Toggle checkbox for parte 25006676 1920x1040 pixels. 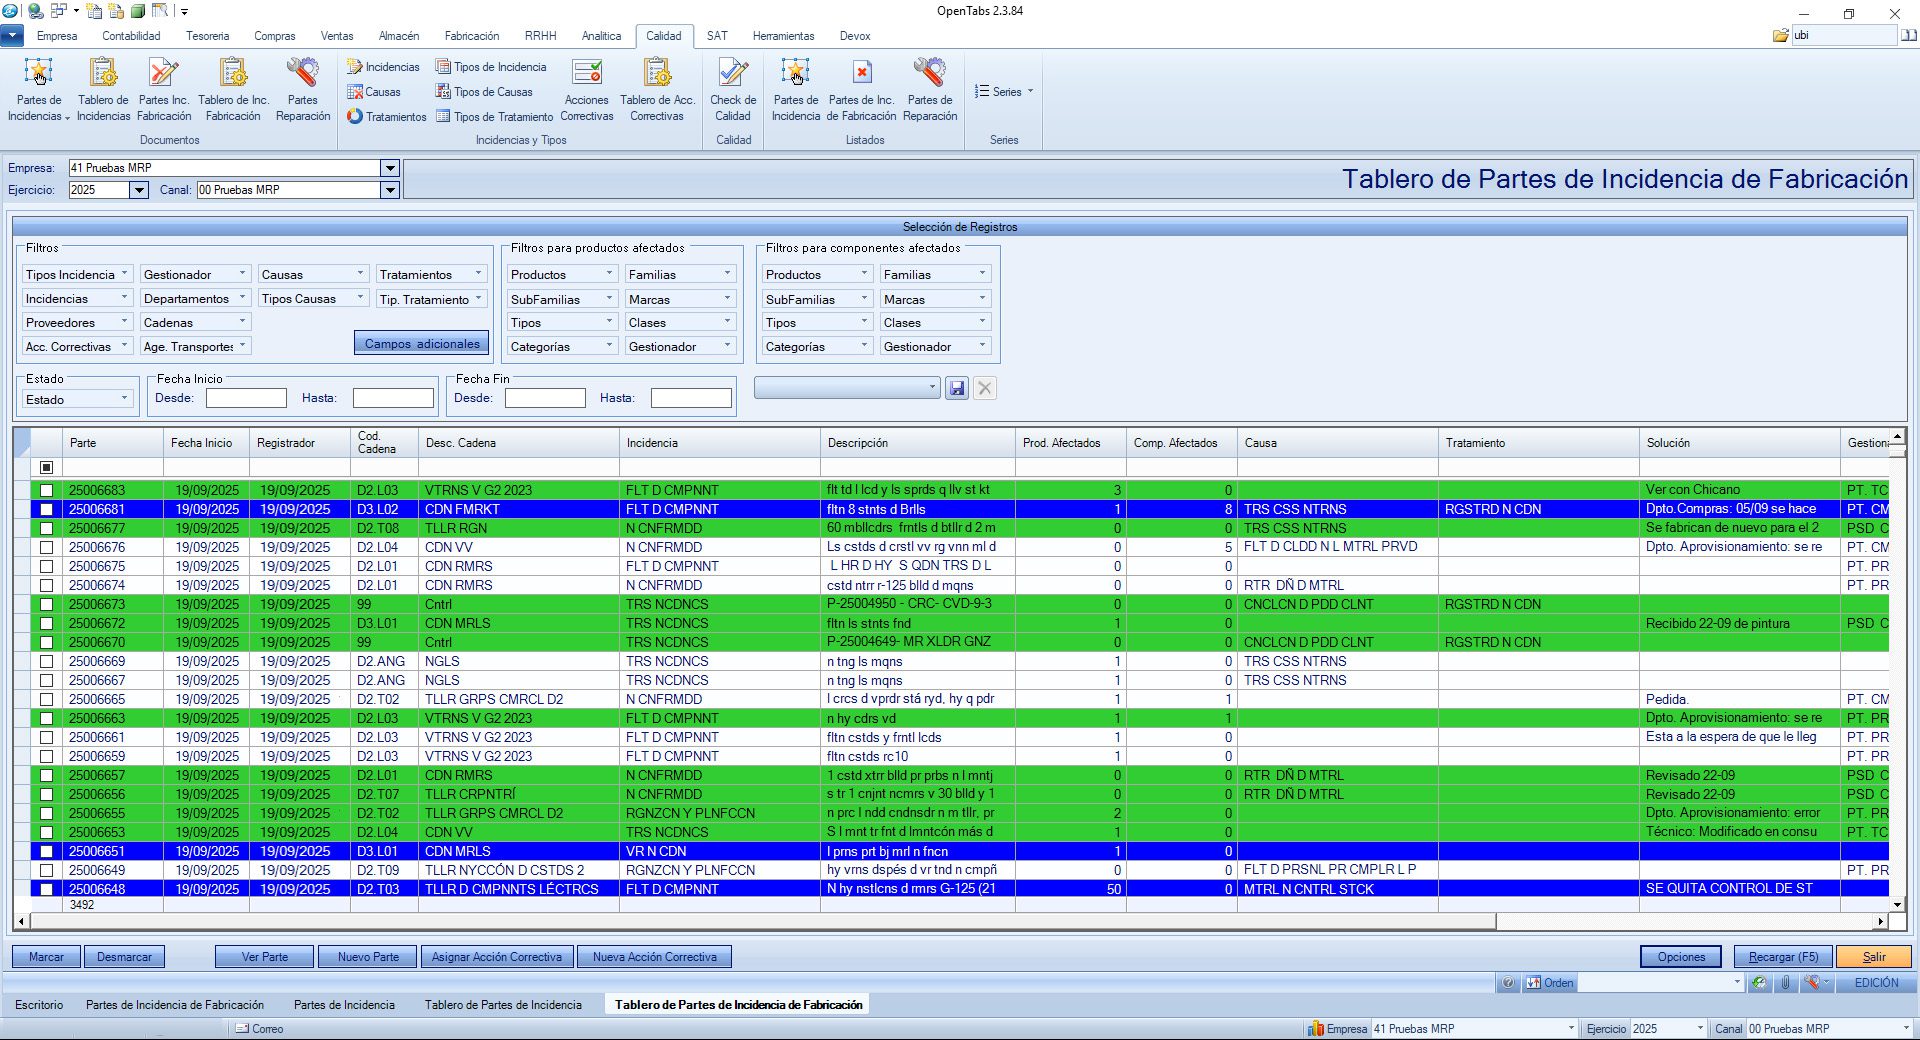click(x=46, y=548)
